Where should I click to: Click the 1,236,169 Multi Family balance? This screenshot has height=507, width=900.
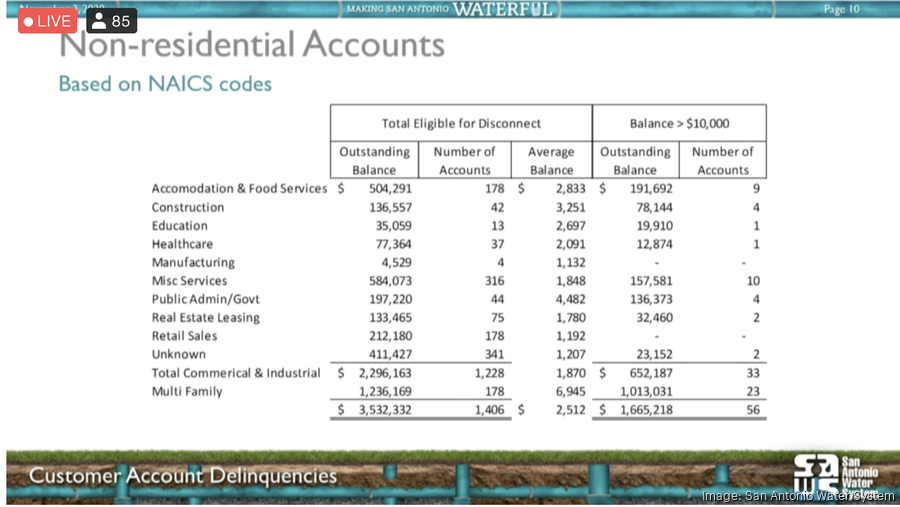click(x=385, y=392)
